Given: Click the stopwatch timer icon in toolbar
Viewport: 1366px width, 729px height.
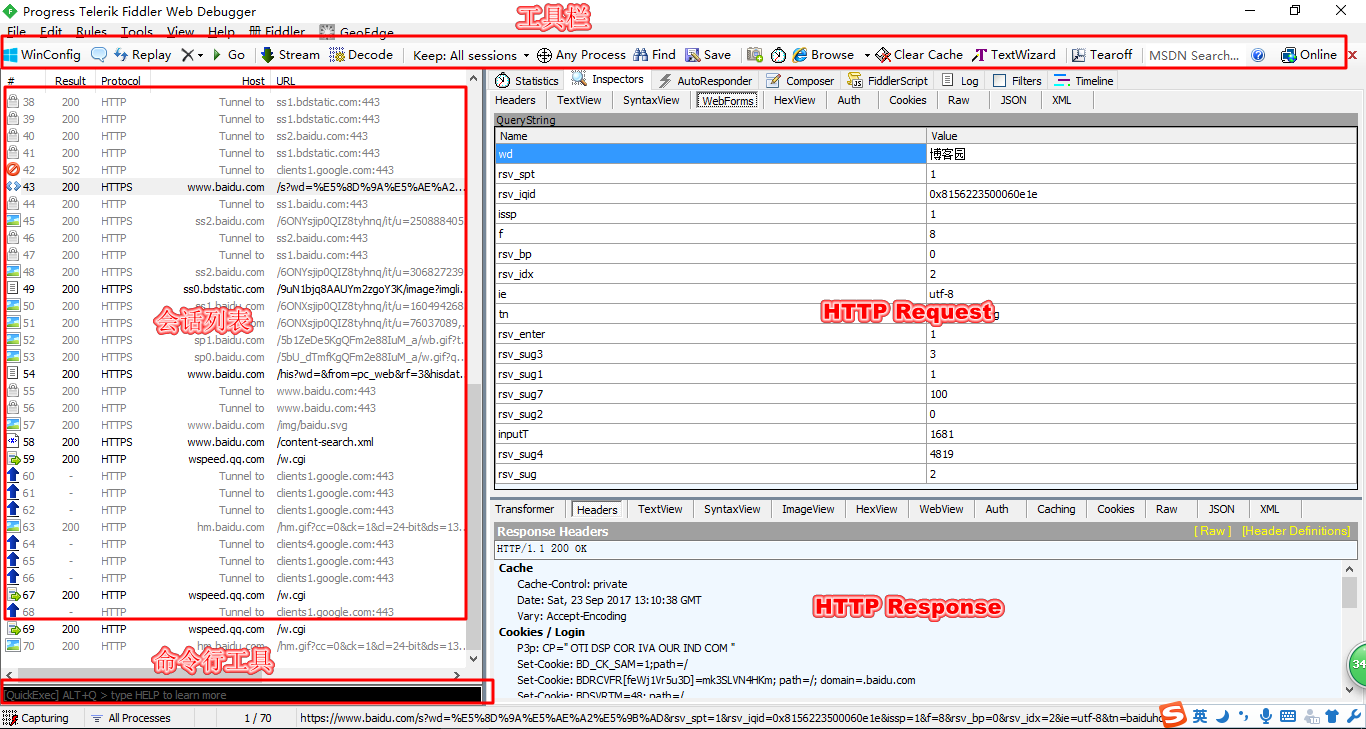Looking at the screenshot, I should 778,55.
